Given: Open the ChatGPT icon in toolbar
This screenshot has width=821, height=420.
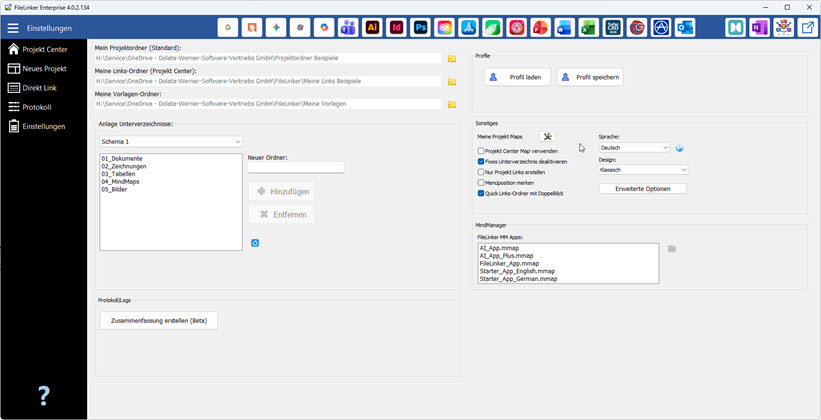Looking at the screenshot, I should click(x=300, y=28).
